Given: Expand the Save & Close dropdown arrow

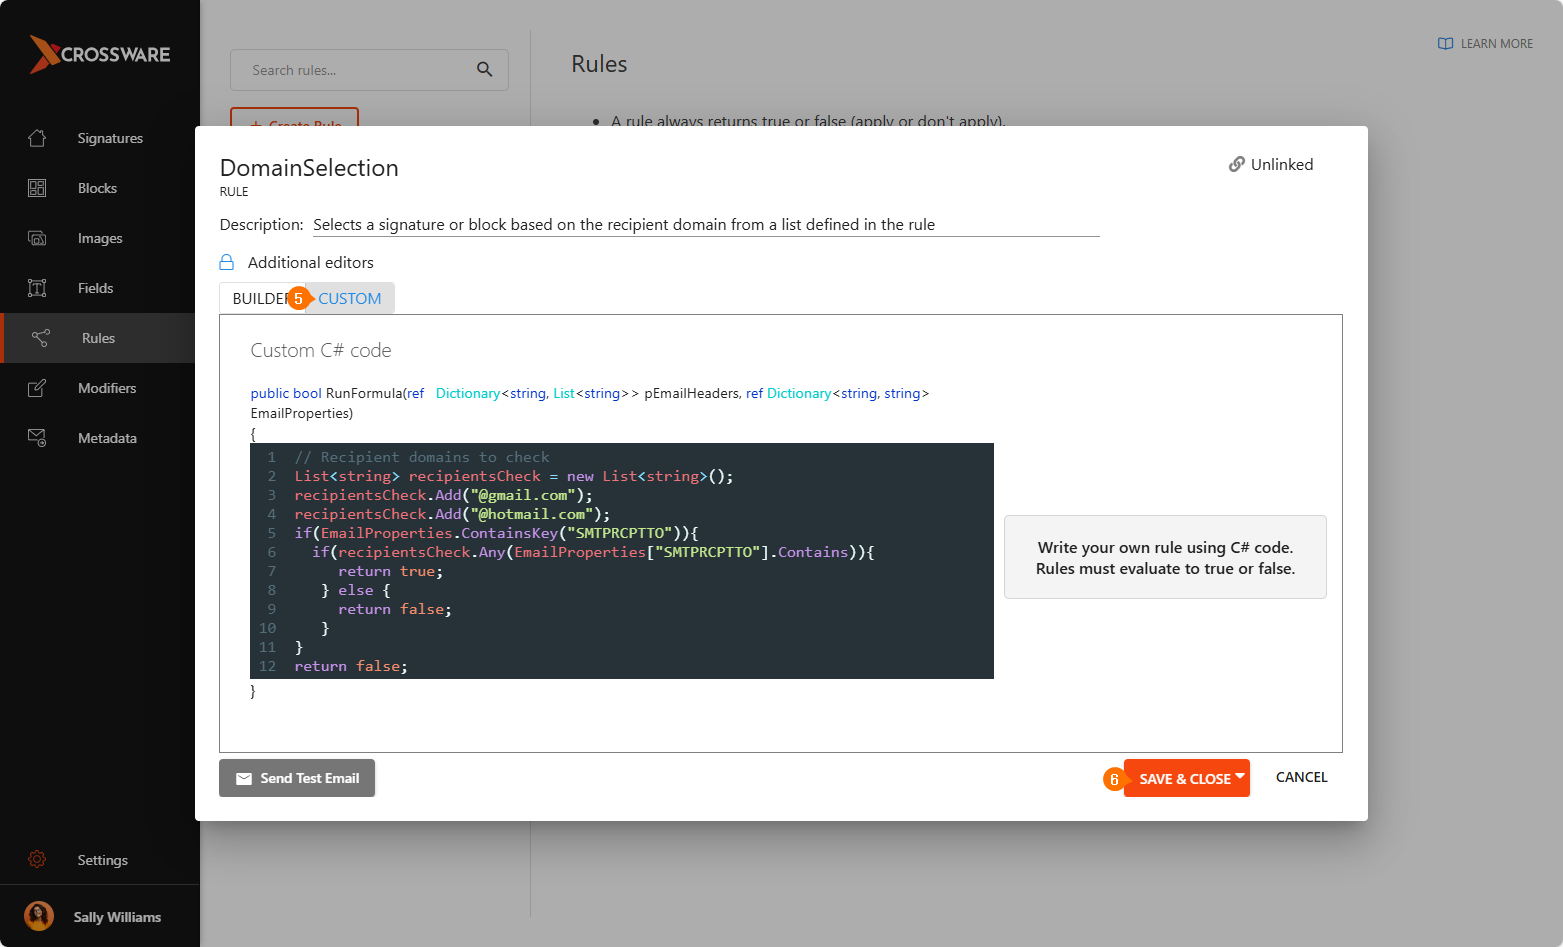Looking at the screenshot, I should (x=1240, y=776).
